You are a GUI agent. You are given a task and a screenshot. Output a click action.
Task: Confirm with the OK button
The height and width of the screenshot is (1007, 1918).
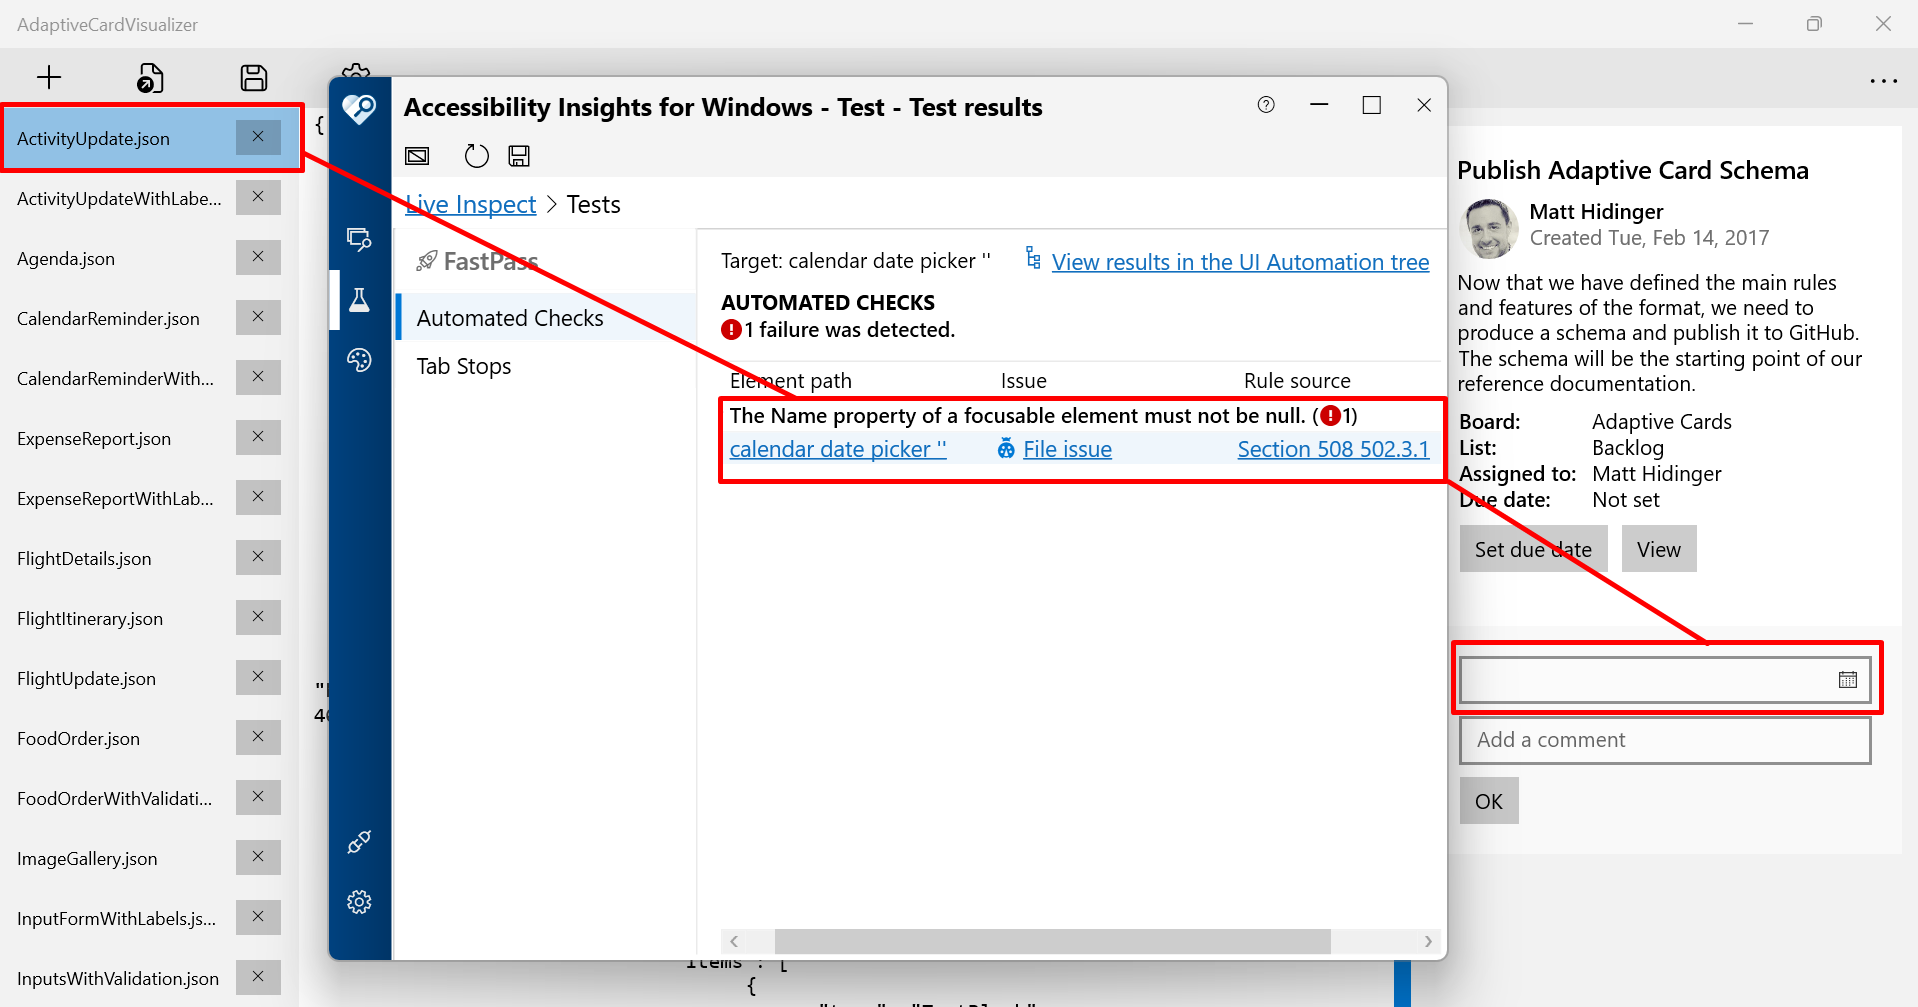click(1488, 800)
